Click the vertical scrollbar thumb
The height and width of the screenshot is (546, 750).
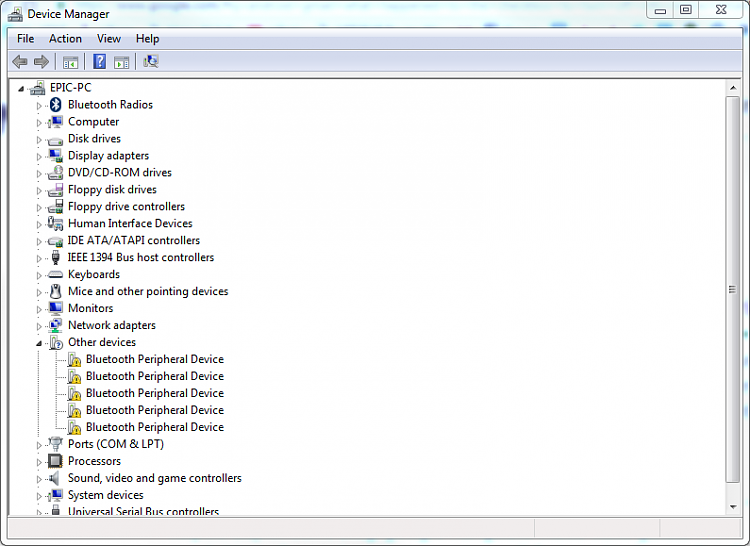coord(732,289)
